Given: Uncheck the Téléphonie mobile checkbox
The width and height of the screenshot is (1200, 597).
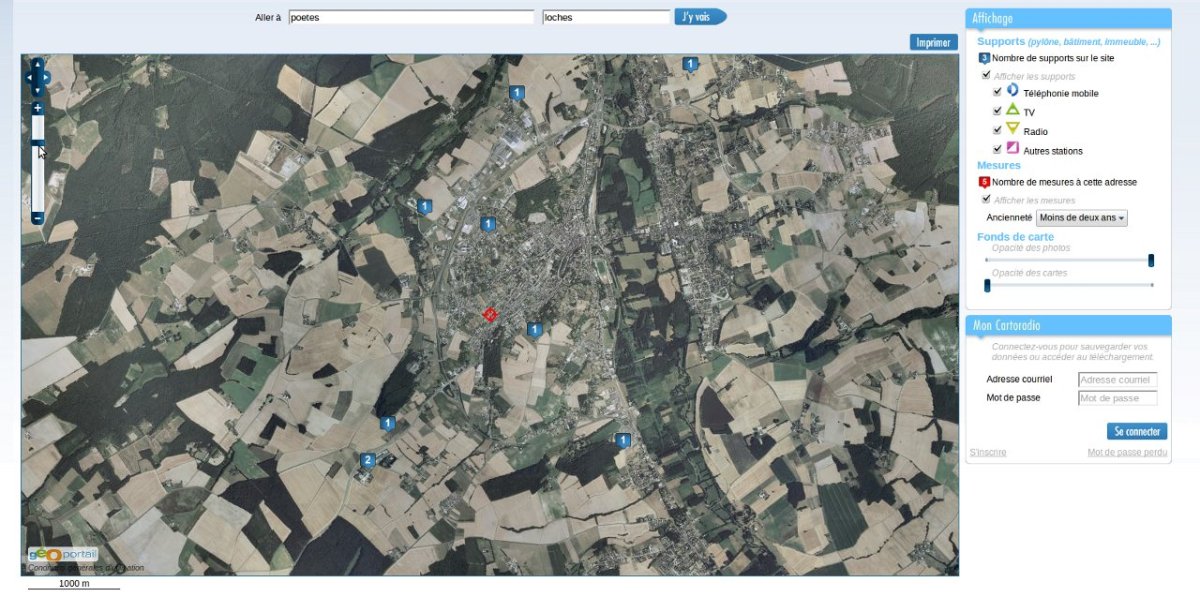Looking at the screenshot, I should pos(997,91).
